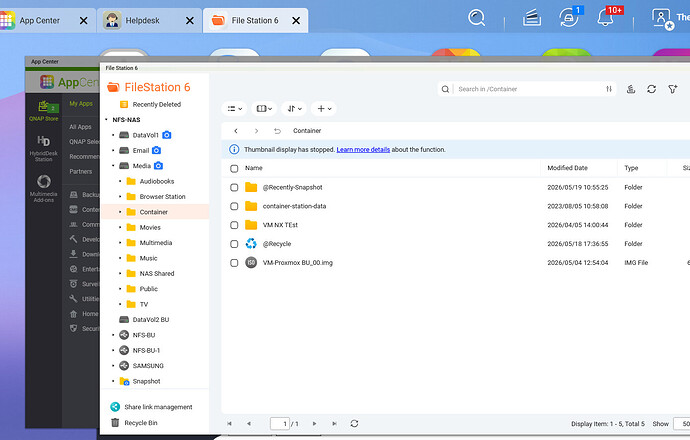Viewport: 690px width, 440px height.
Task: Open the VM NX TEst folder row
Action: point(280,225)
